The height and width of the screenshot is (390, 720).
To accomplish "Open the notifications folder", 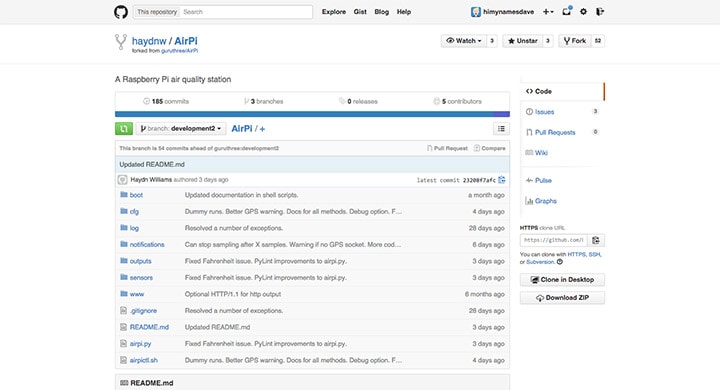I will click(147, 244).
